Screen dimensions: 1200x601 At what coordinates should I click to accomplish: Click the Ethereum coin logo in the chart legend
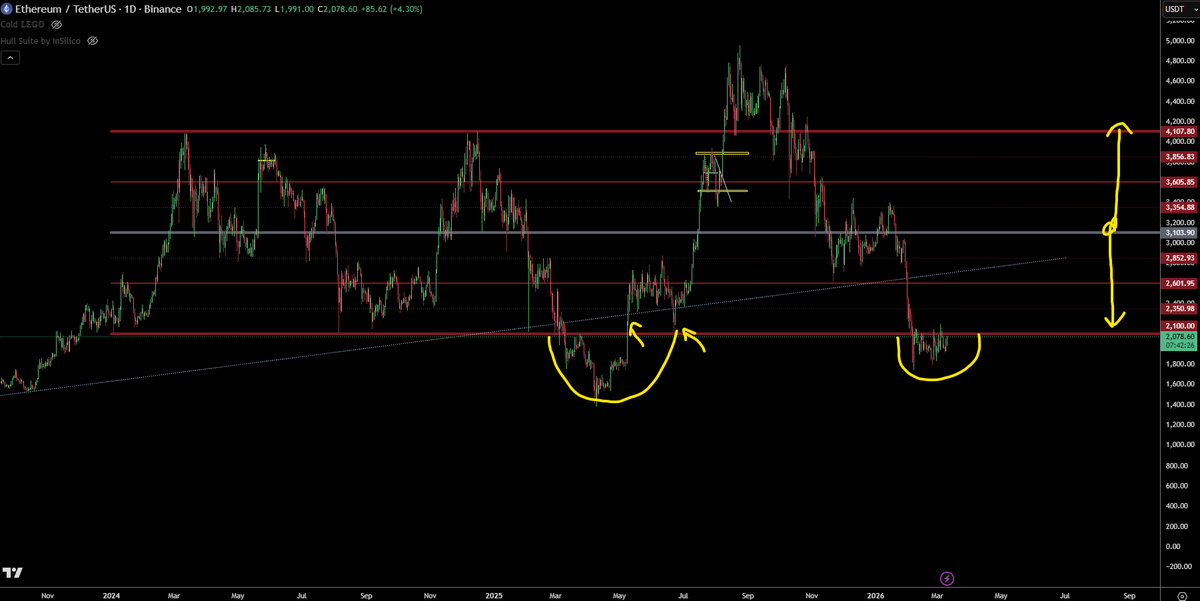tap(8, 9)
